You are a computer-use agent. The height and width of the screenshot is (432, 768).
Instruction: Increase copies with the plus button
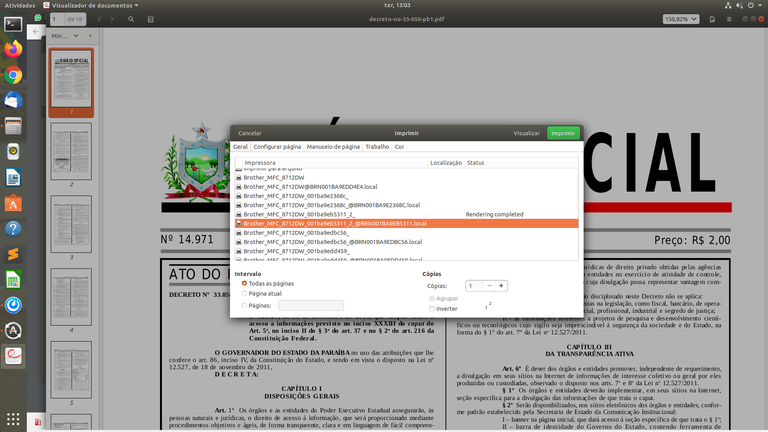click(501, 286)
